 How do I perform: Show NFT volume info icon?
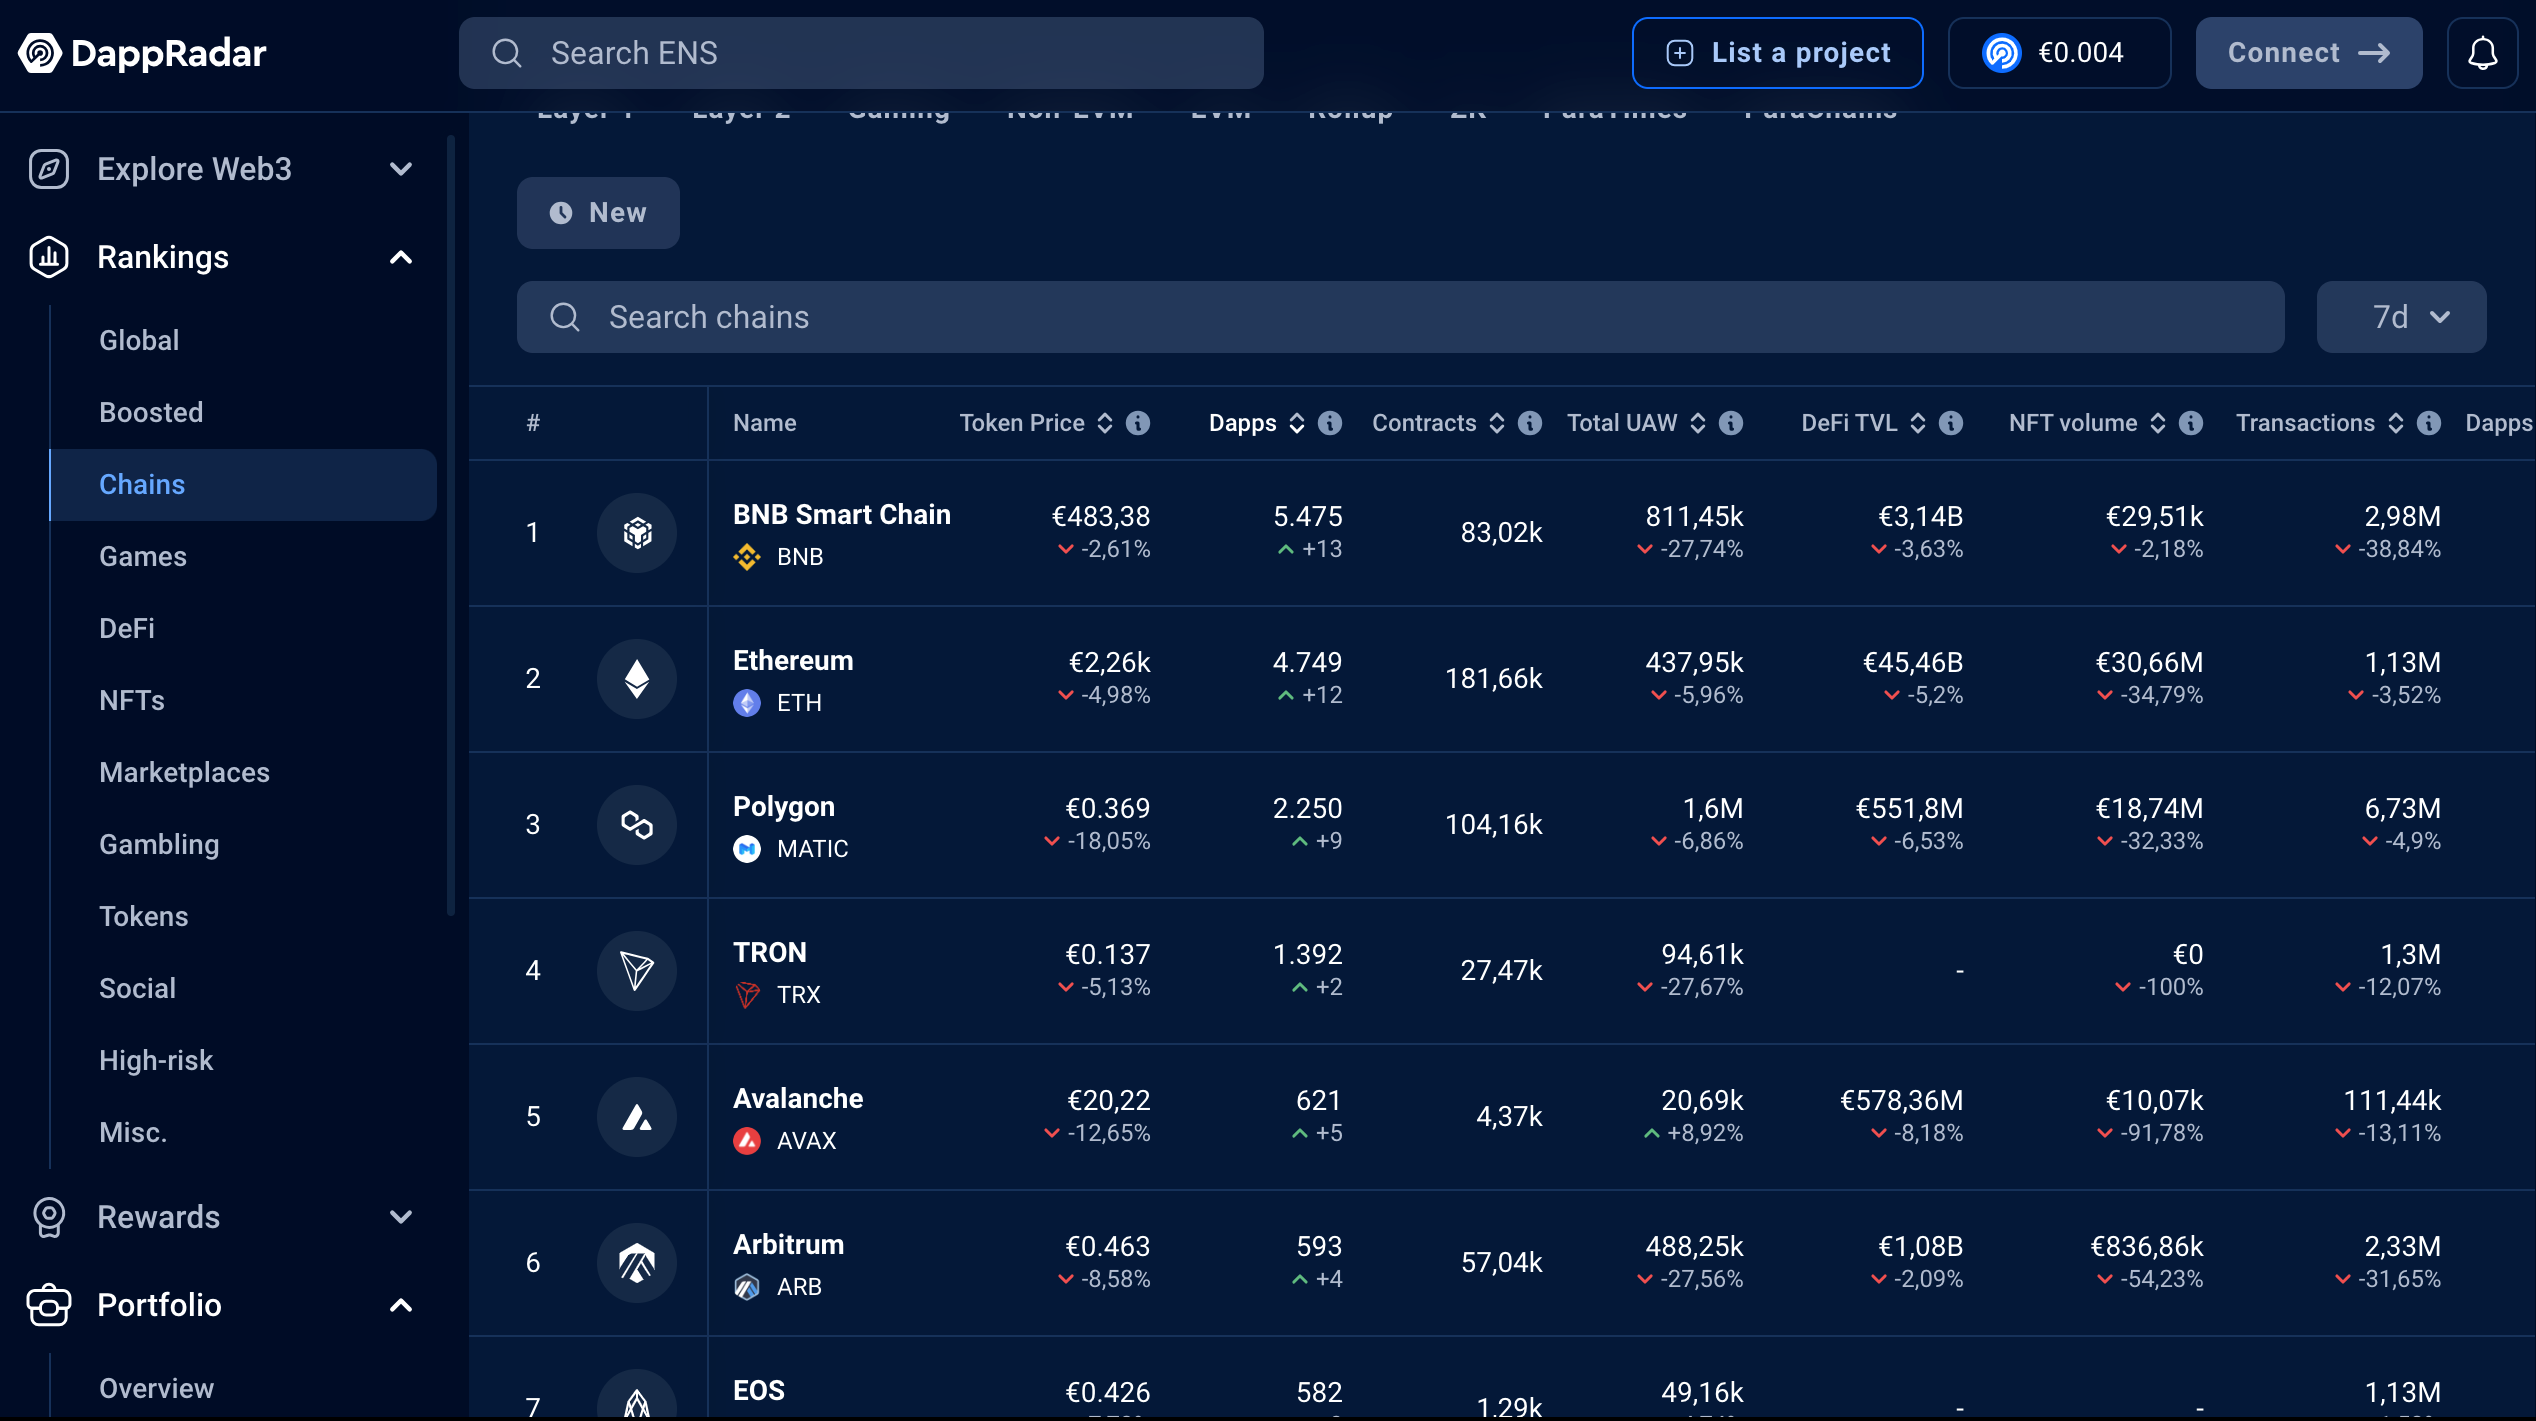coord(2191,423)
